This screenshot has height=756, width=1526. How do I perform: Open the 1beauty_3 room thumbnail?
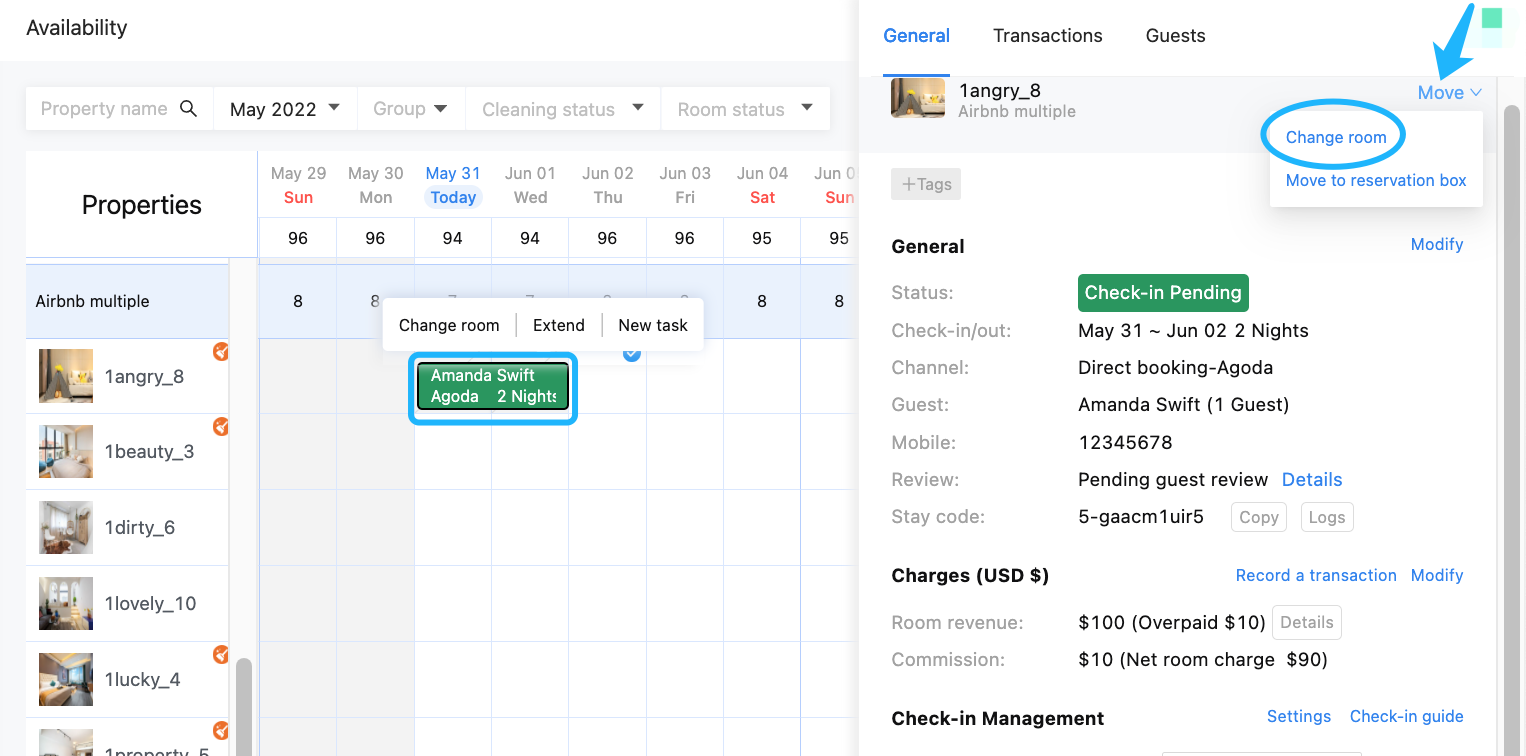click(66, 452)
